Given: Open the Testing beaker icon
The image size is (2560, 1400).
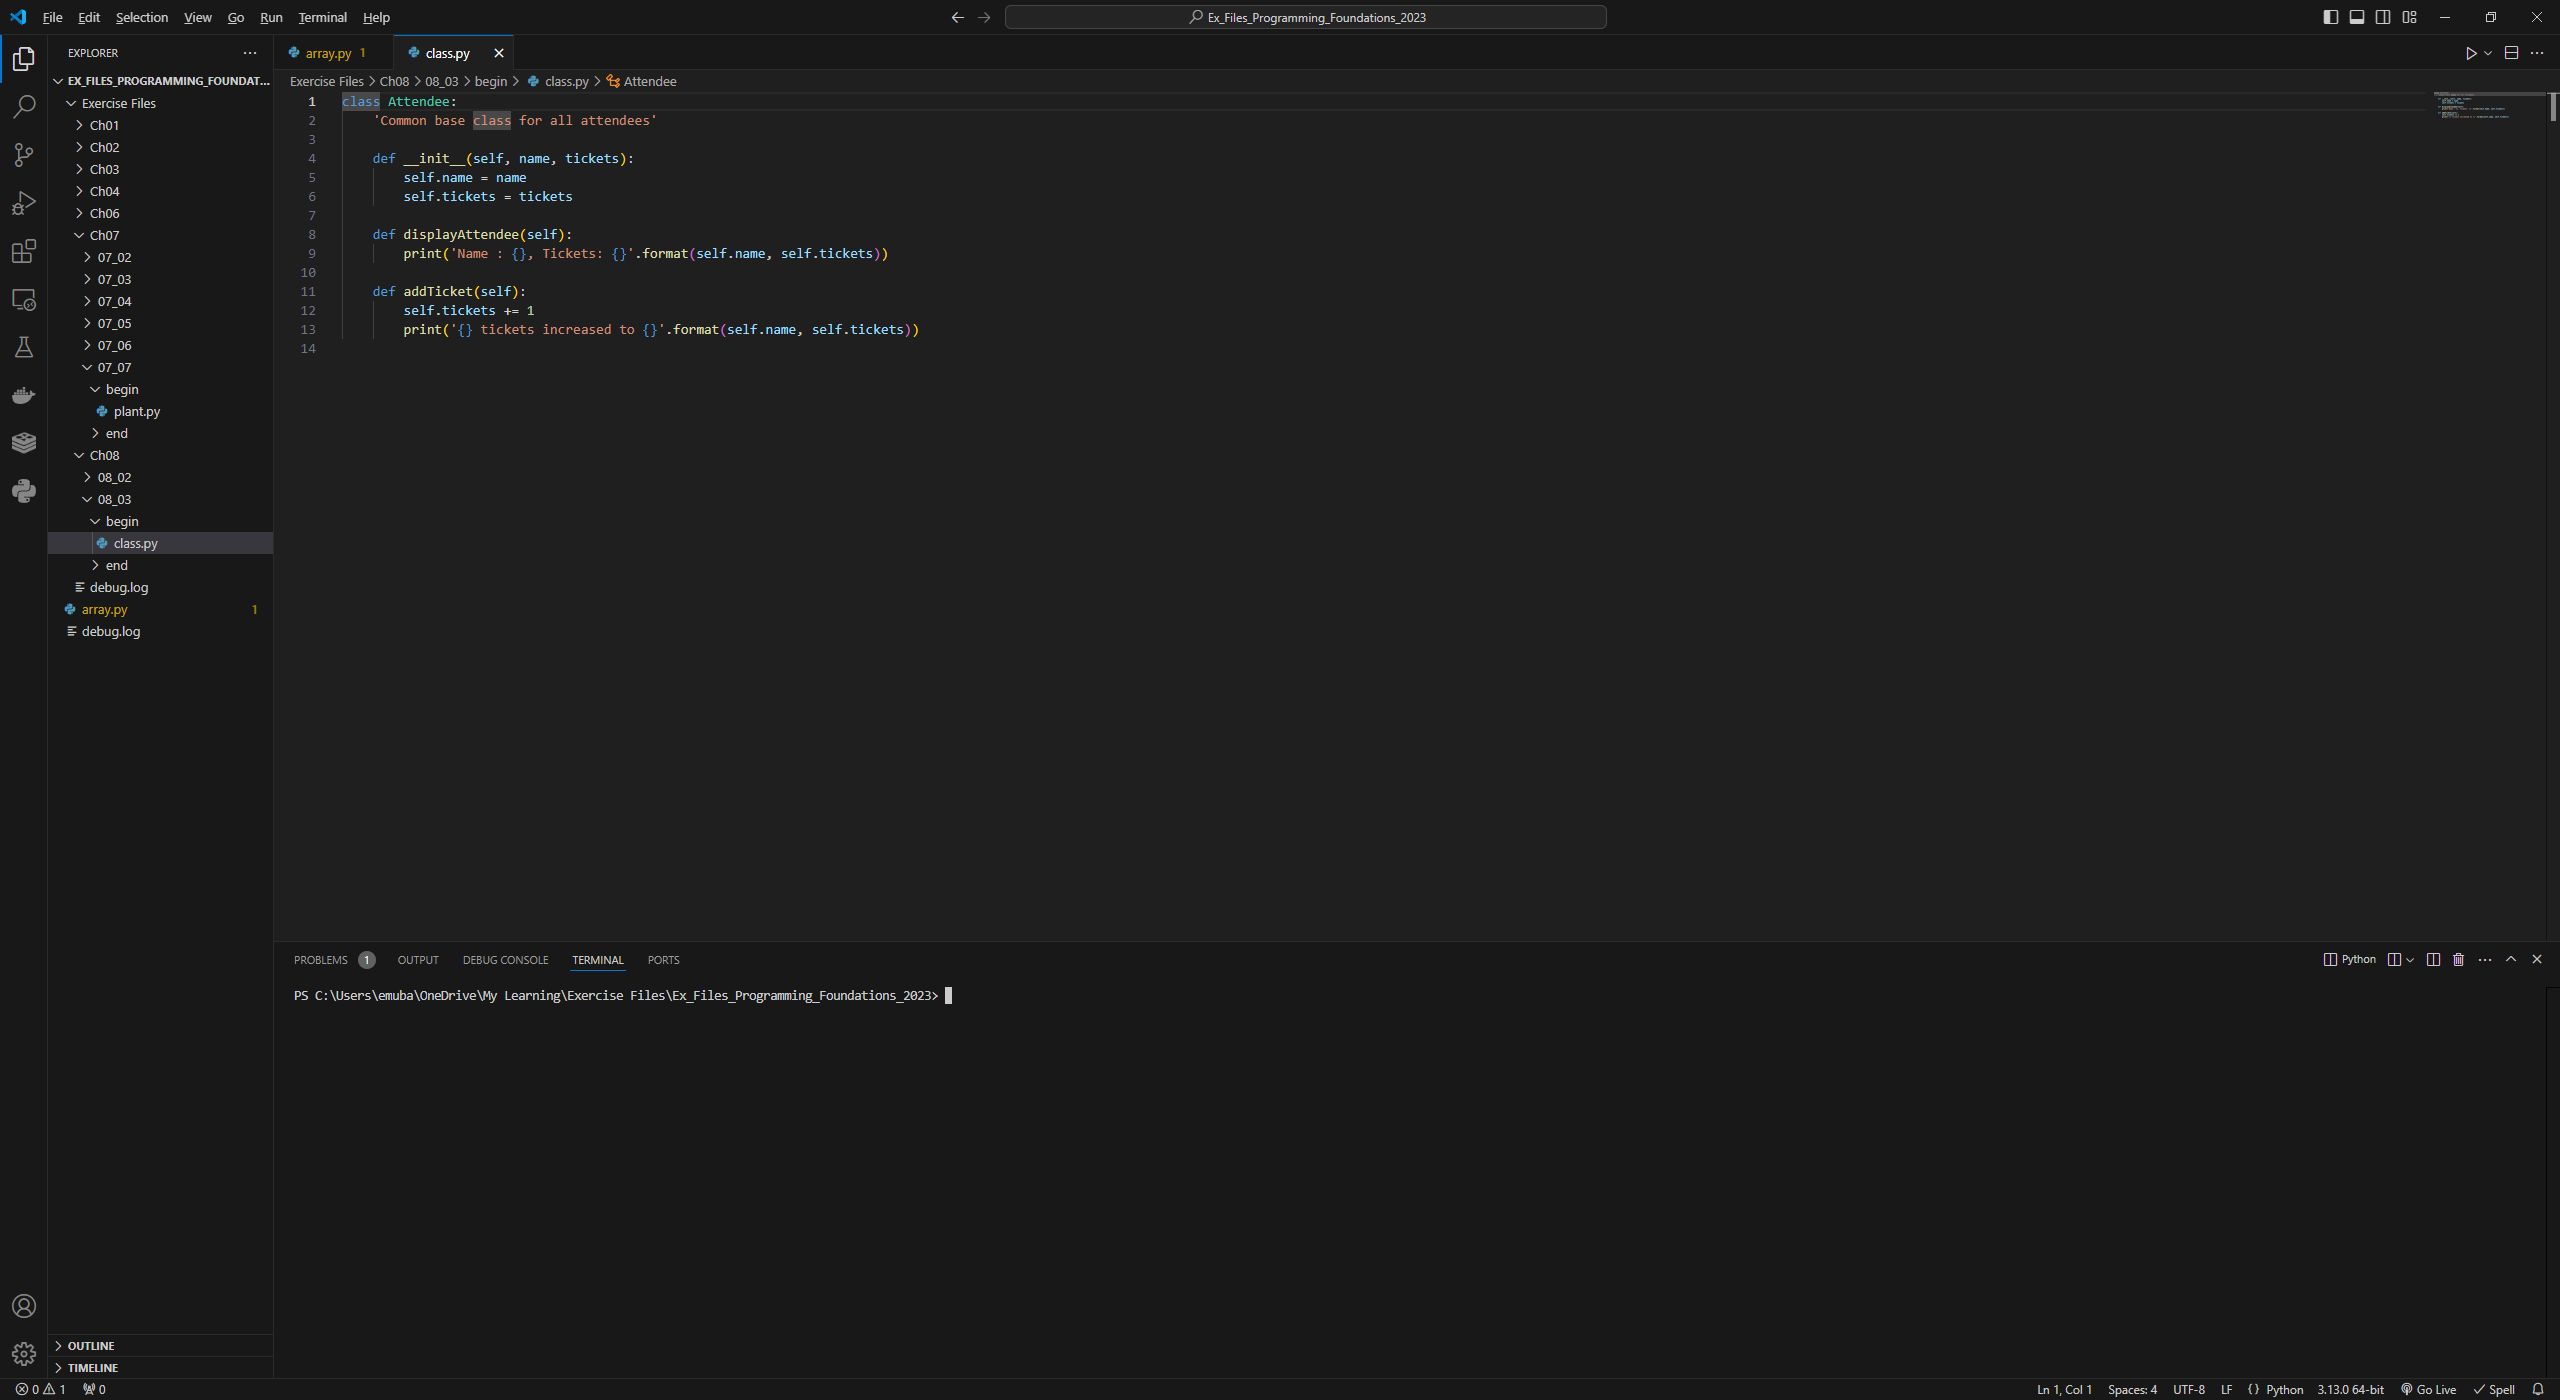Looking at the screenshot, I should (24, 347).
